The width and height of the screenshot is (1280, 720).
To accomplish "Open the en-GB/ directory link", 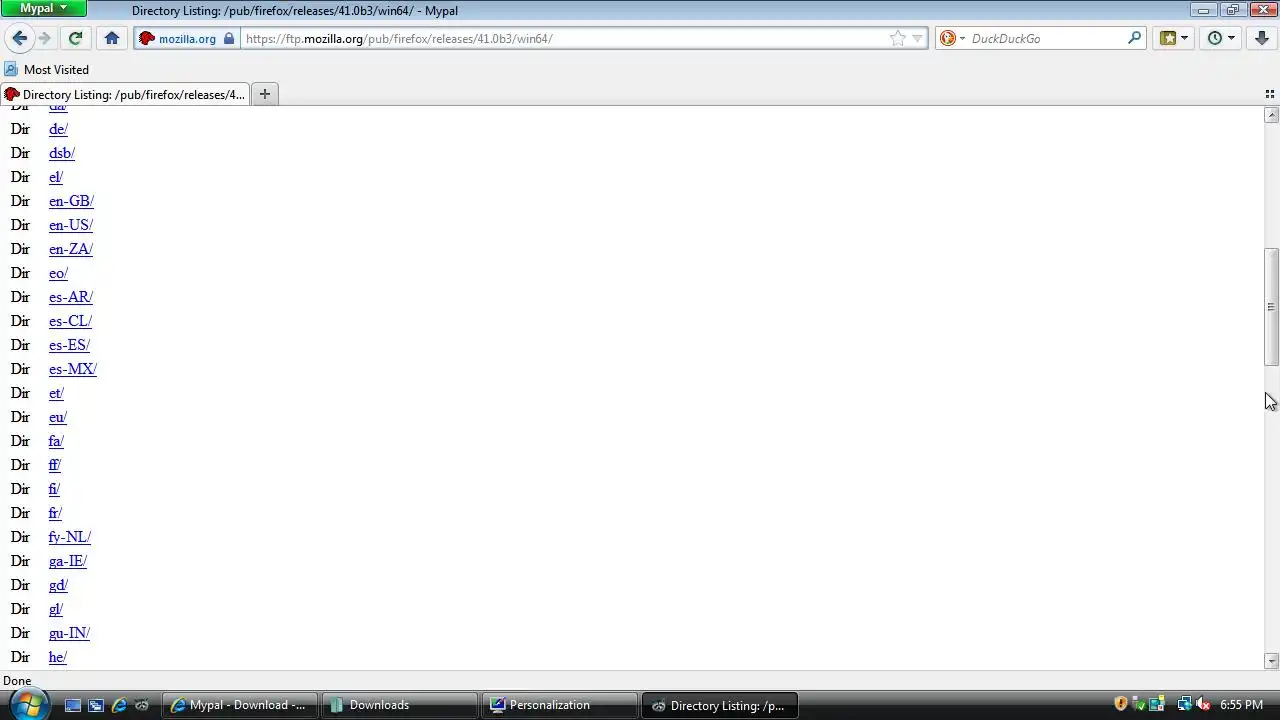I will tap(71, 201).
